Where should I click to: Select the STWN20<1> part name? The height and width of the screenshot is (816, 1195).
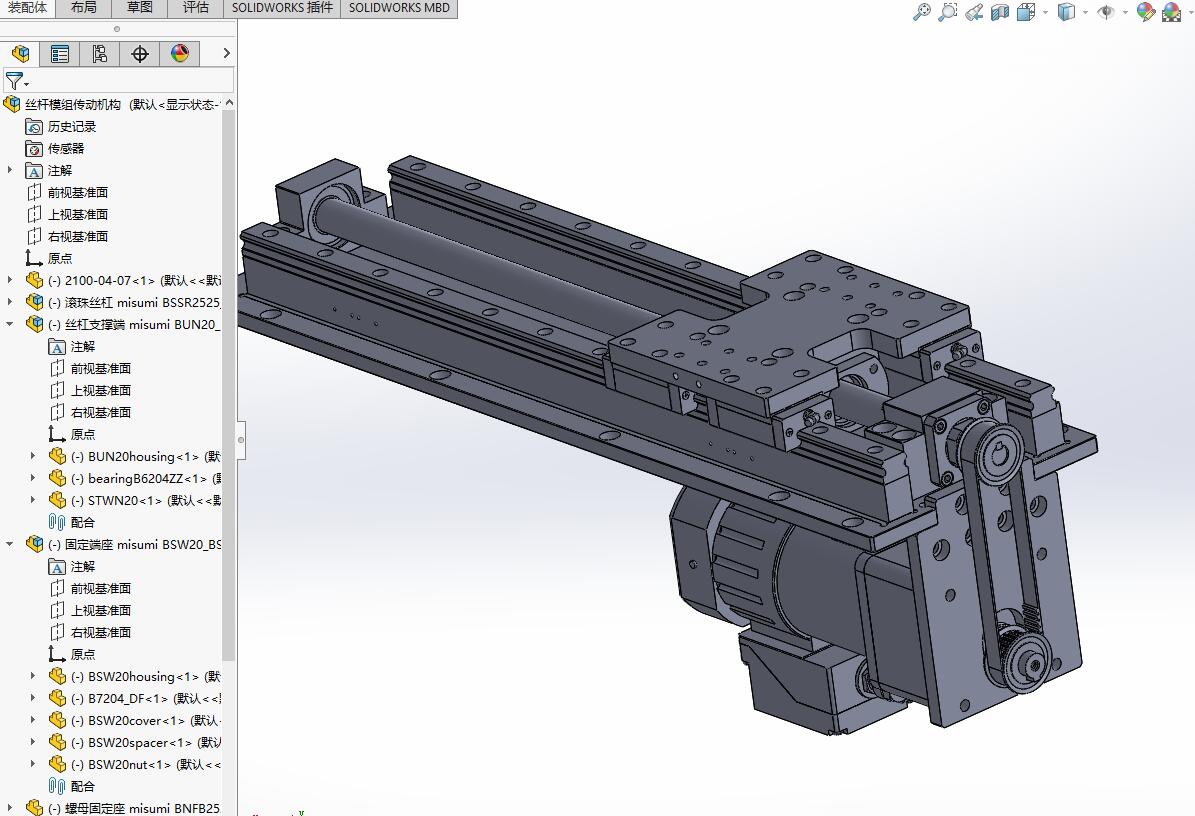click(125, 501)
